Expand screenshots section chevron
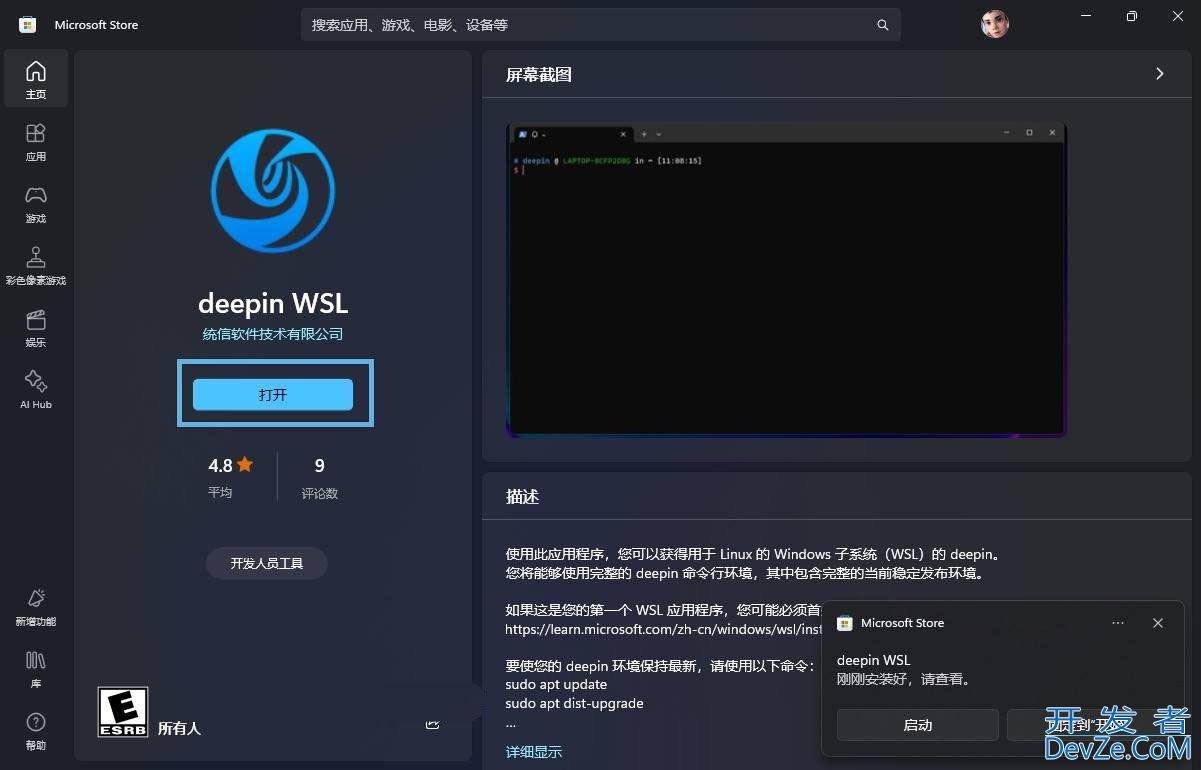Image resolution: width=1201 pixels, height=770 pixels. tap(1160, 74)
